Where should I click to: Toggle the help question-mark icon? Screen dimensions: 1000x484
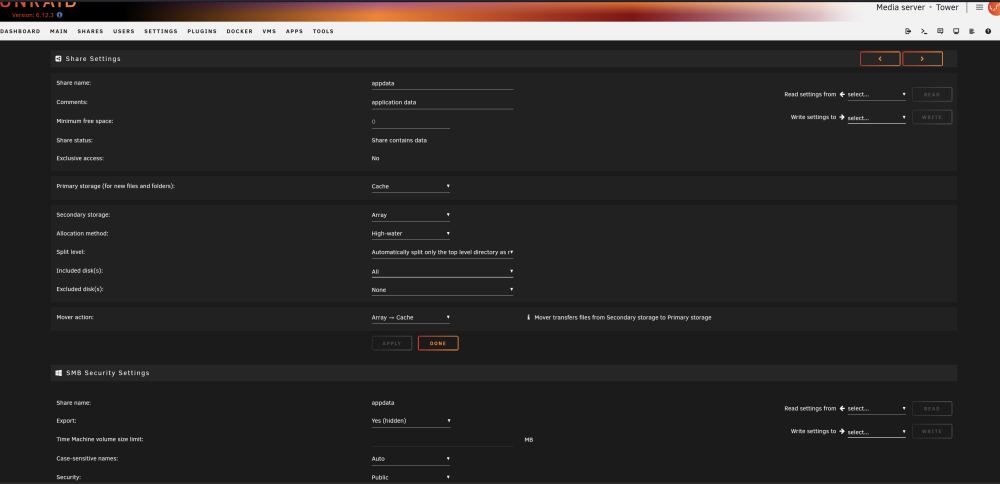coord(989,31)
